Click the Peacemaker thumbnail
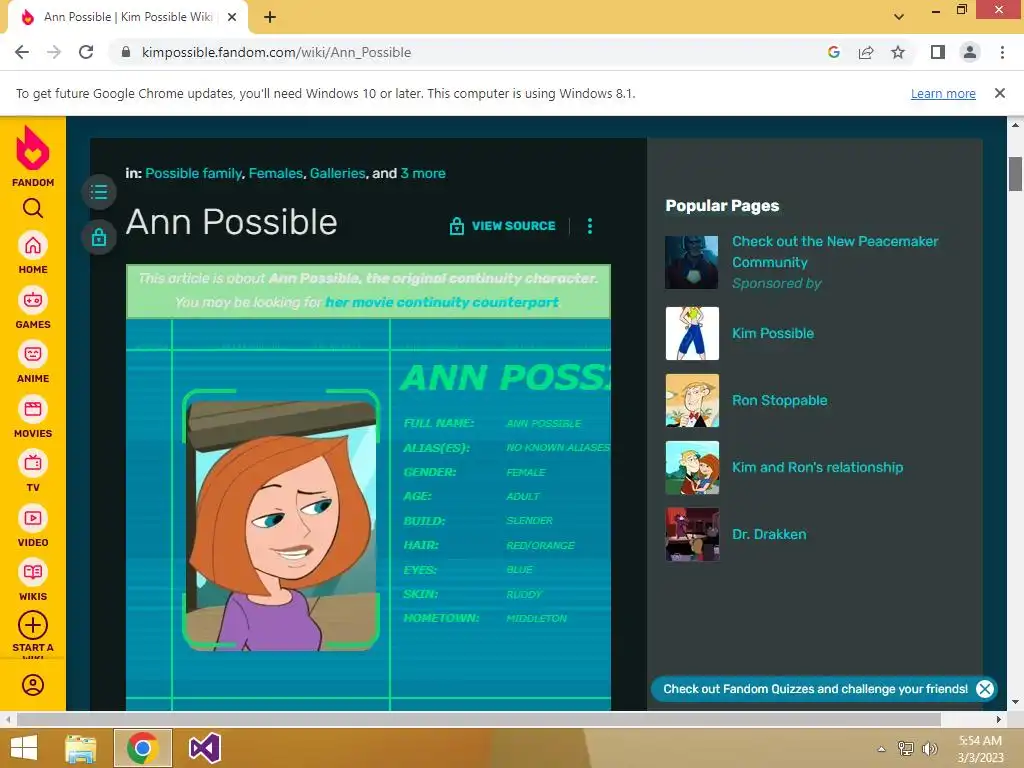The image size is (1024, 768). [x=692, y=263]
